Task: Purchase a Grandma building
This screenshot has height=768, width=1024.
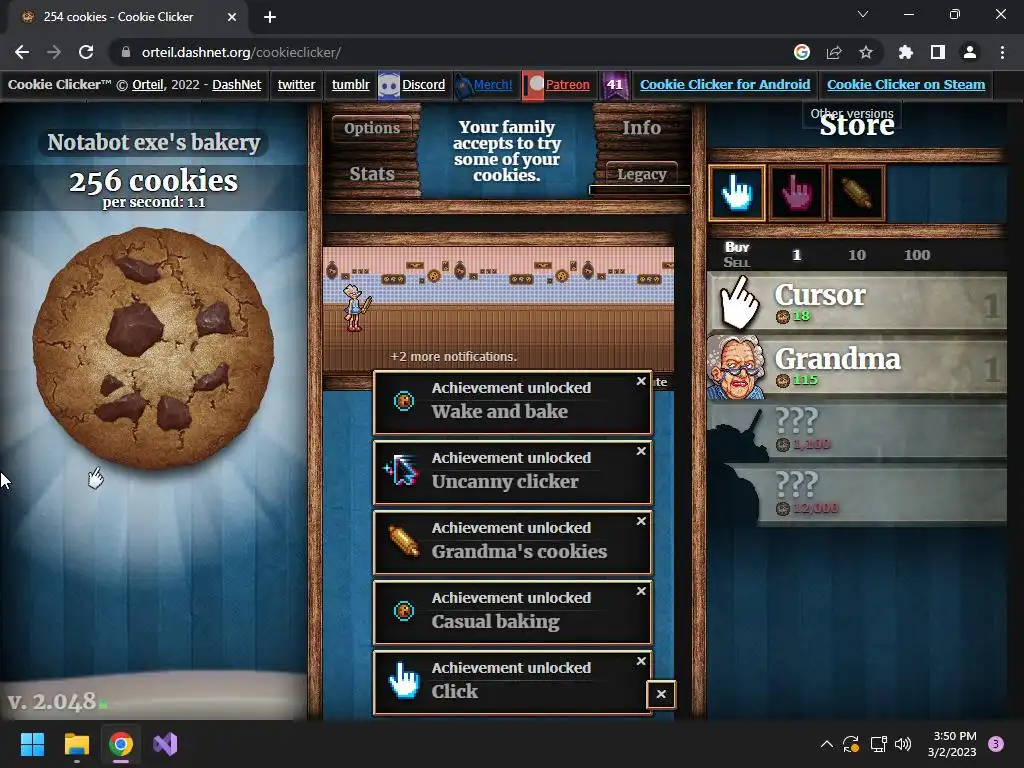Action: click(x=857, y=366)
